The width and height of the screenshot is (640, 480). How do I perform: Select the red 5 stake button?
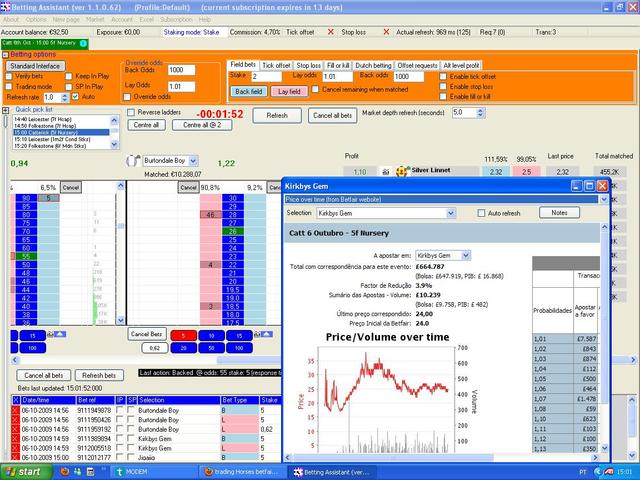click(x=183, y=336)
